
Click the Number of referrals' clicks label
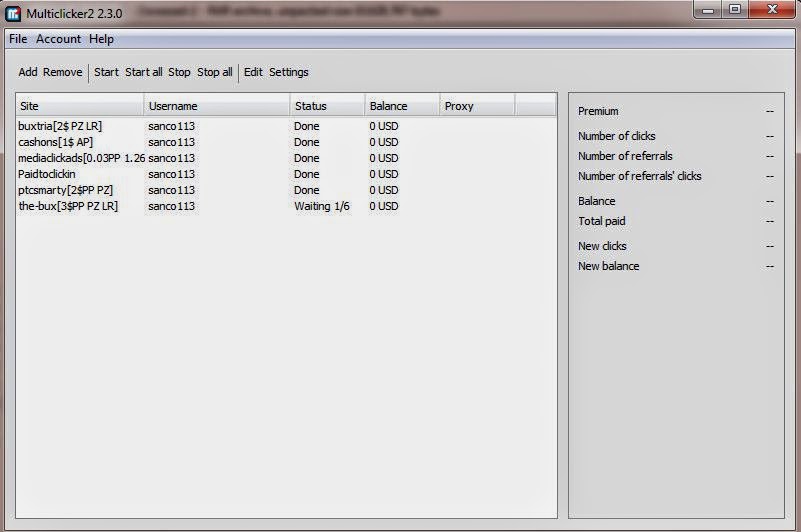pos(640,176)
